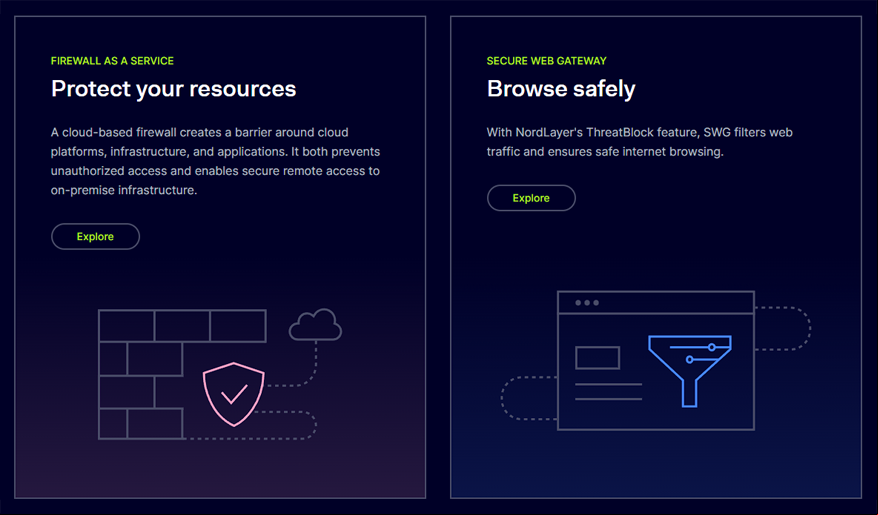Click the cloud outline icon
The image size is (878, 515).
(315, 325)
